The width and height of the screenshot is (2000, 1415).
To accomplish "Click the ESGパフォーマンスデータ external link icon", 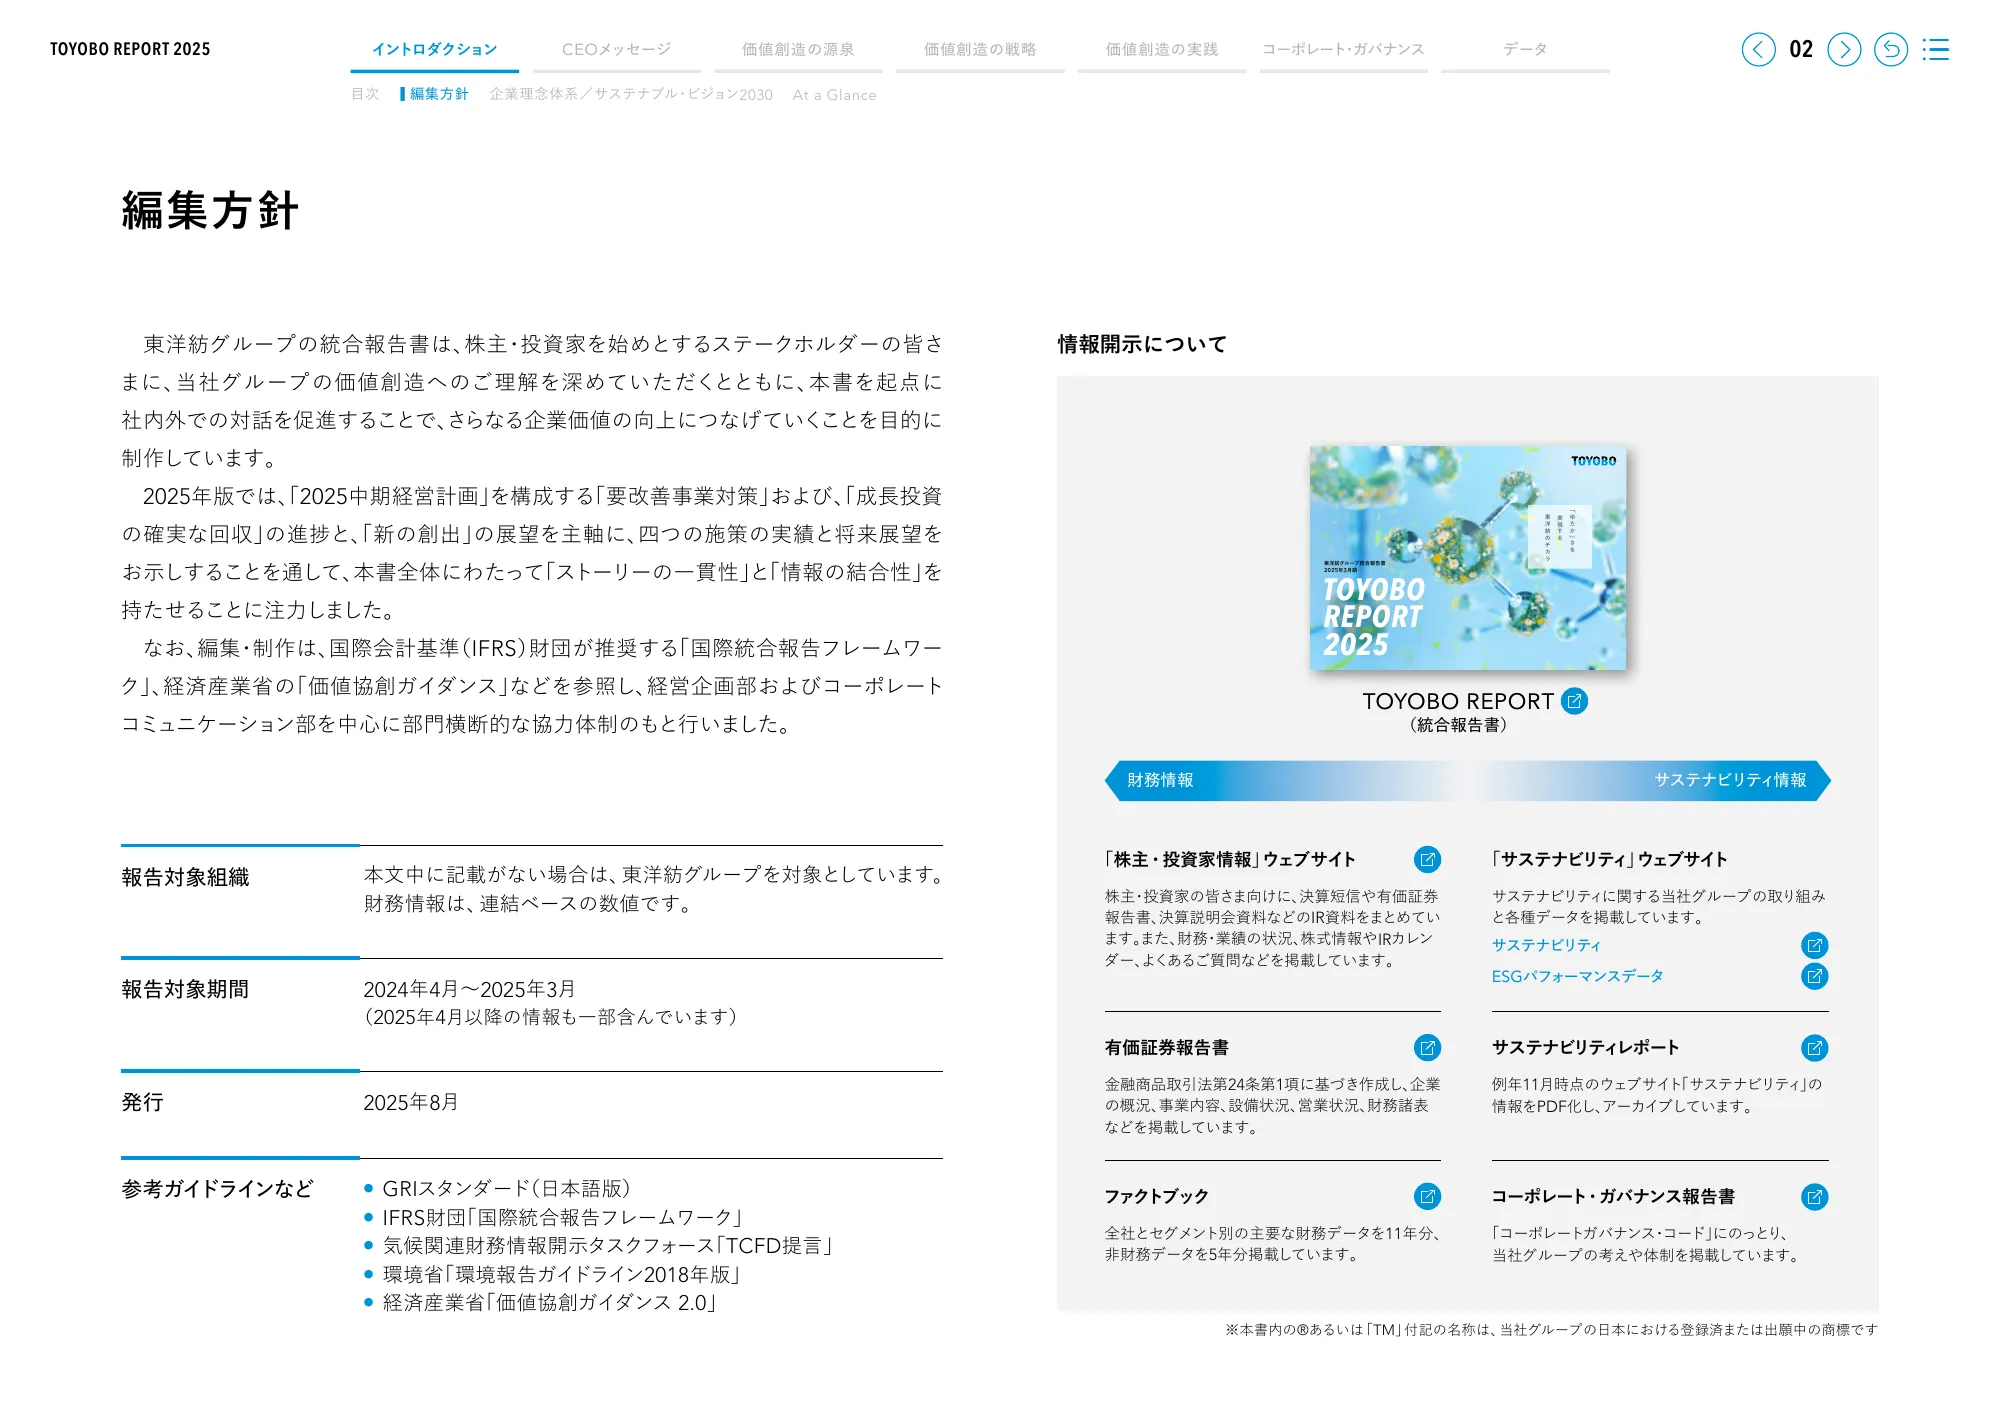I will point(1815,975).
